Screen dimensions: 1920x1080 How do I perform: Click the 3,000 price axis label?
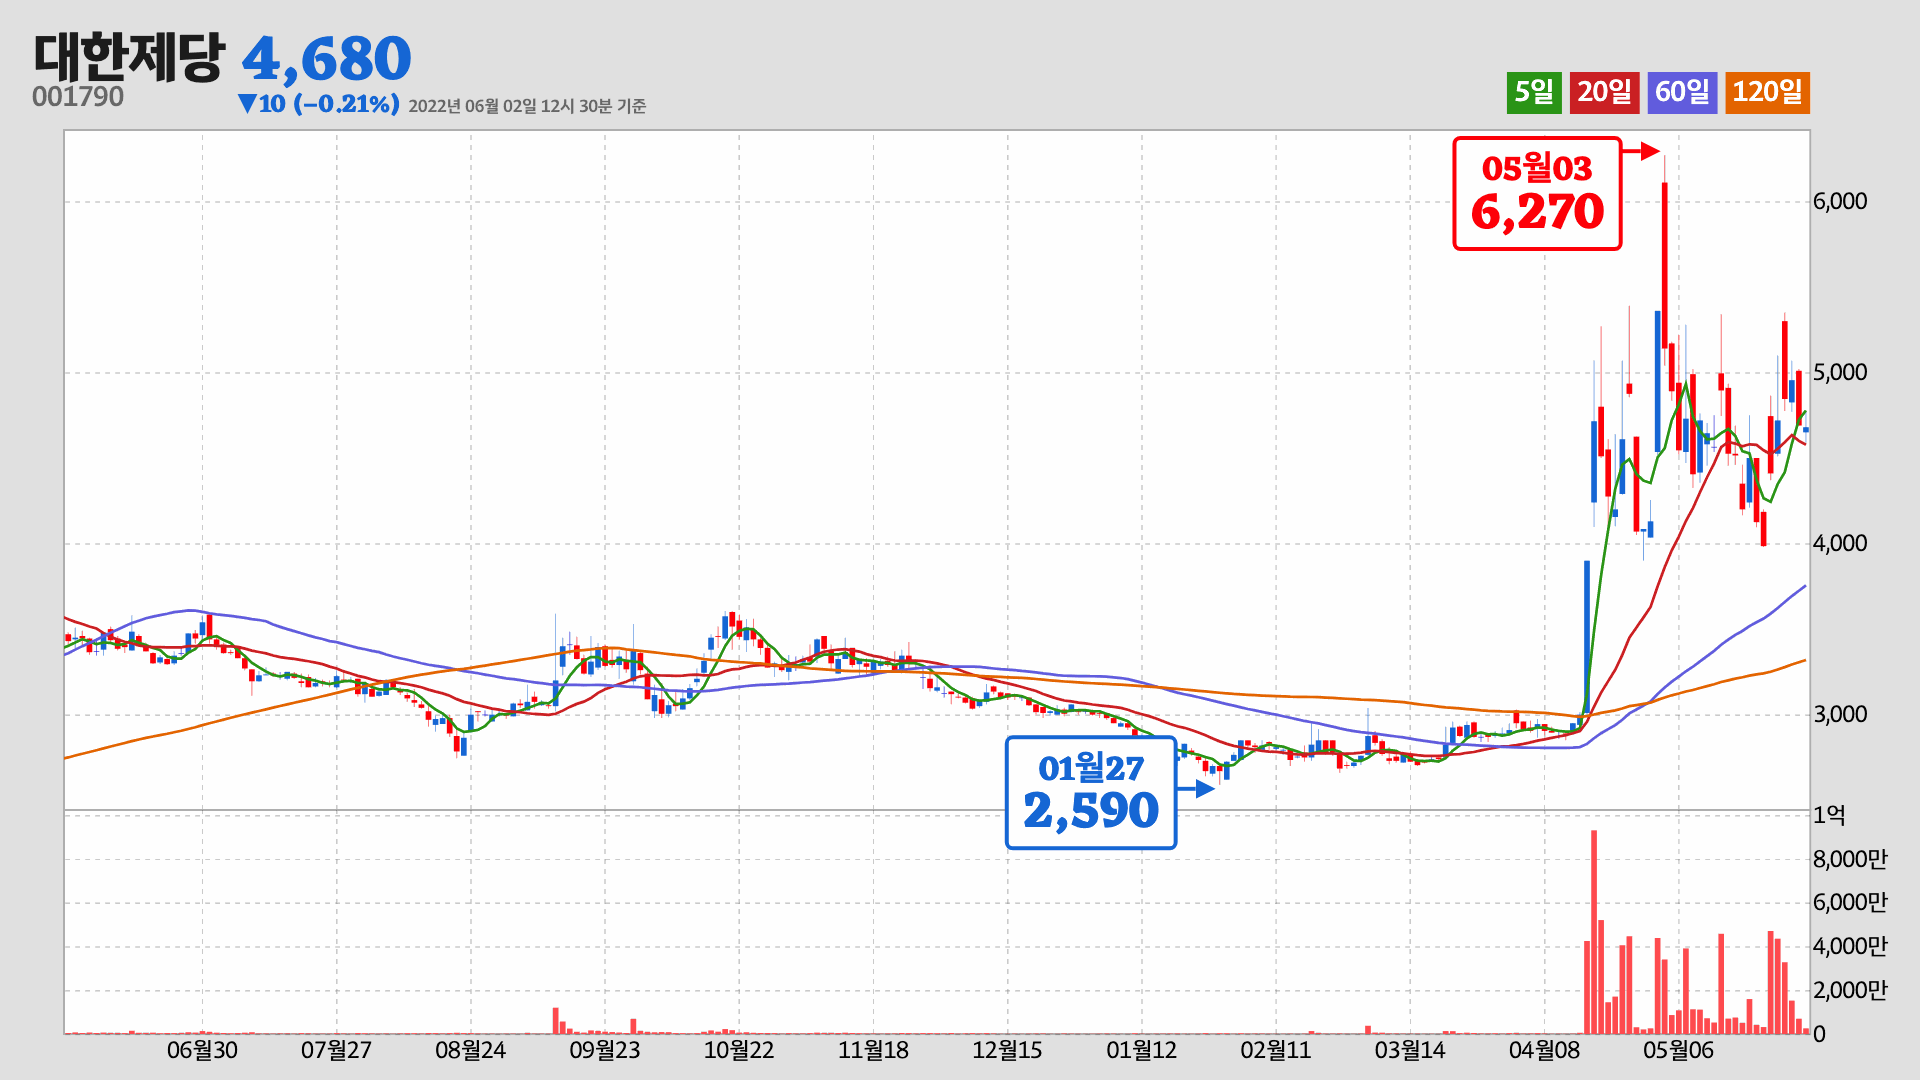(1840, 714)
